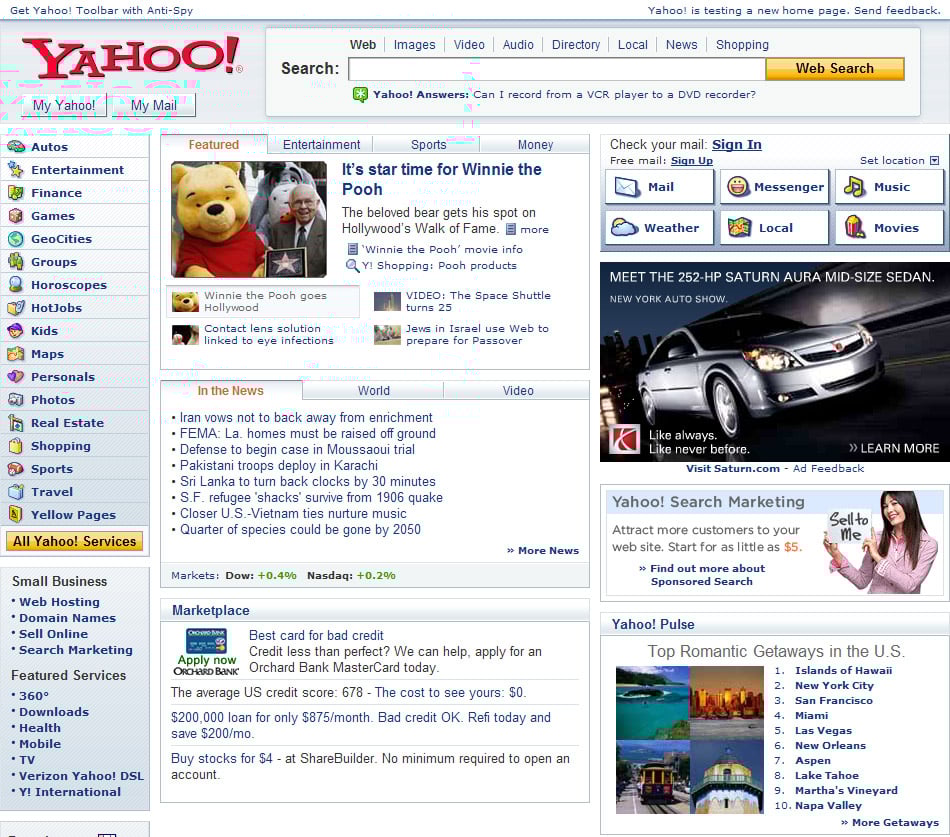Screen dimensions: 950x837
Task: Click inside the Search text field
Action: 556,69
